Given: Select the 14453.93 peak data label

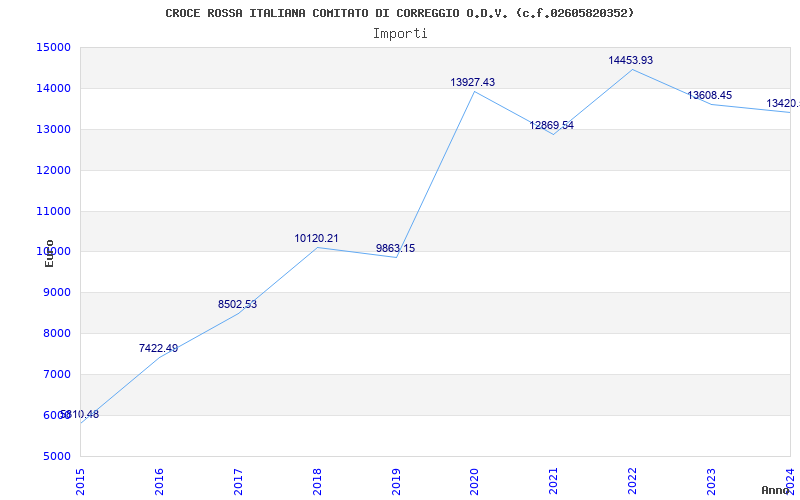Looking at the screenshot, I should pyautogui.click(x=631, y=60).
